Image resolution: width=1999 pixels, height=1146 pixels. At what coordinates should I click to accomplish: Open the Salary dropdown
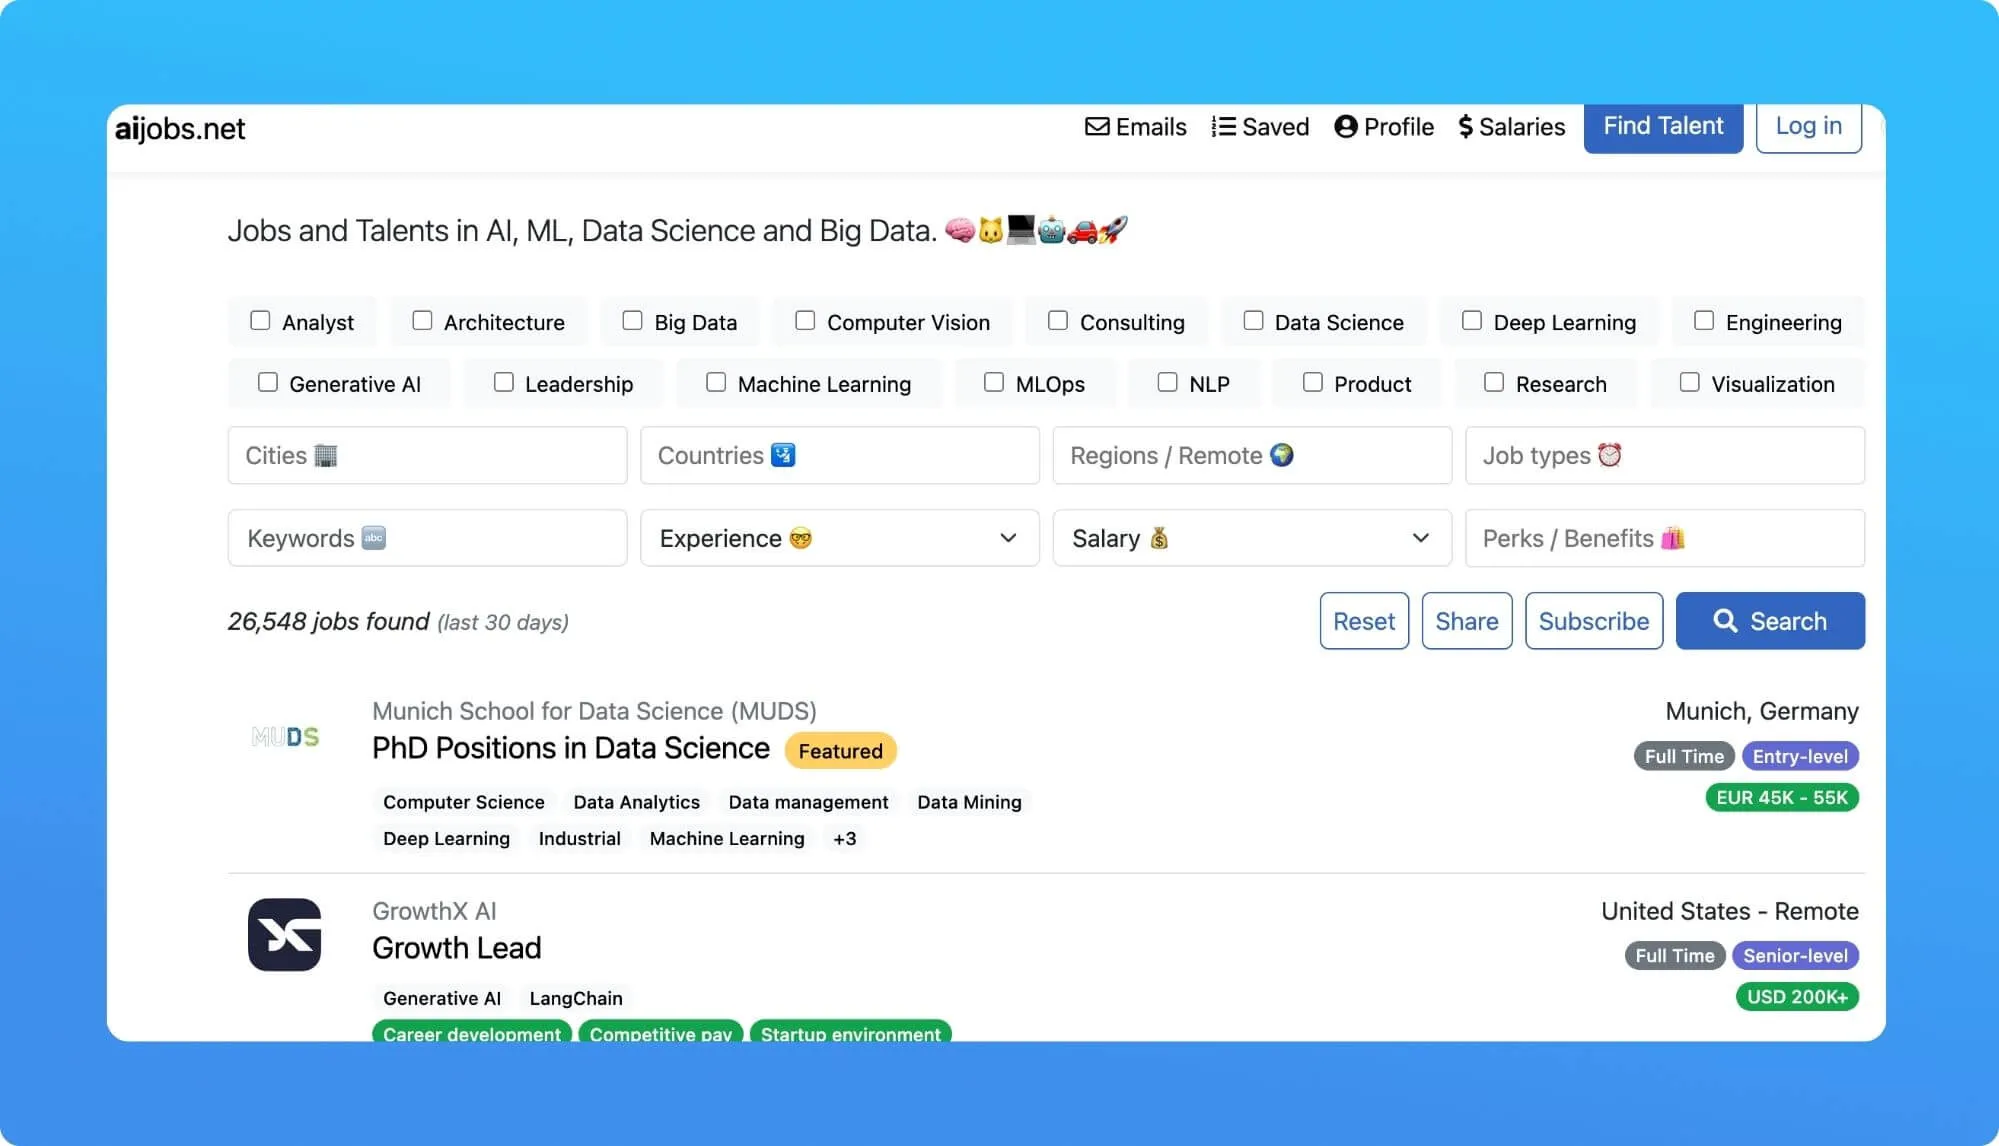coord(1252,538)
